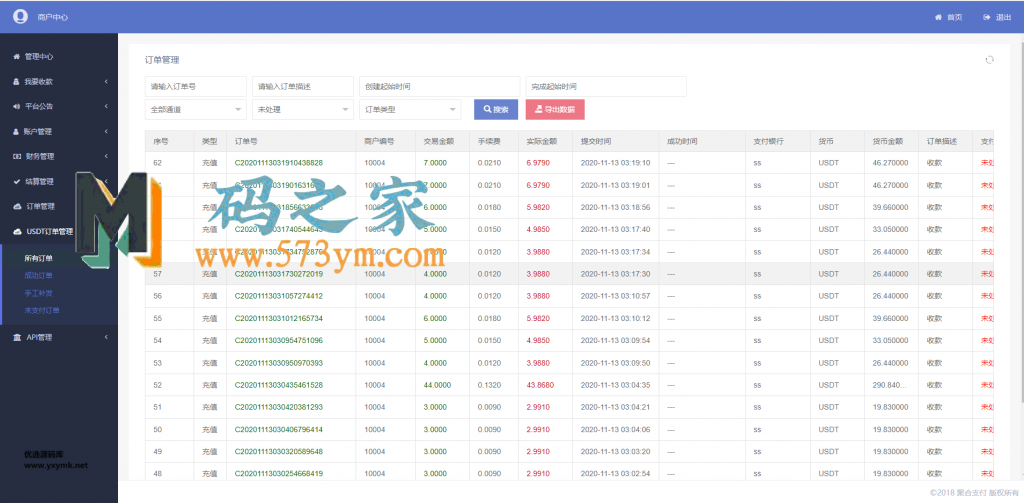Click the USDT订单管理 cloud icon
Screen dimensions: 1024x503
coord(16,231)
